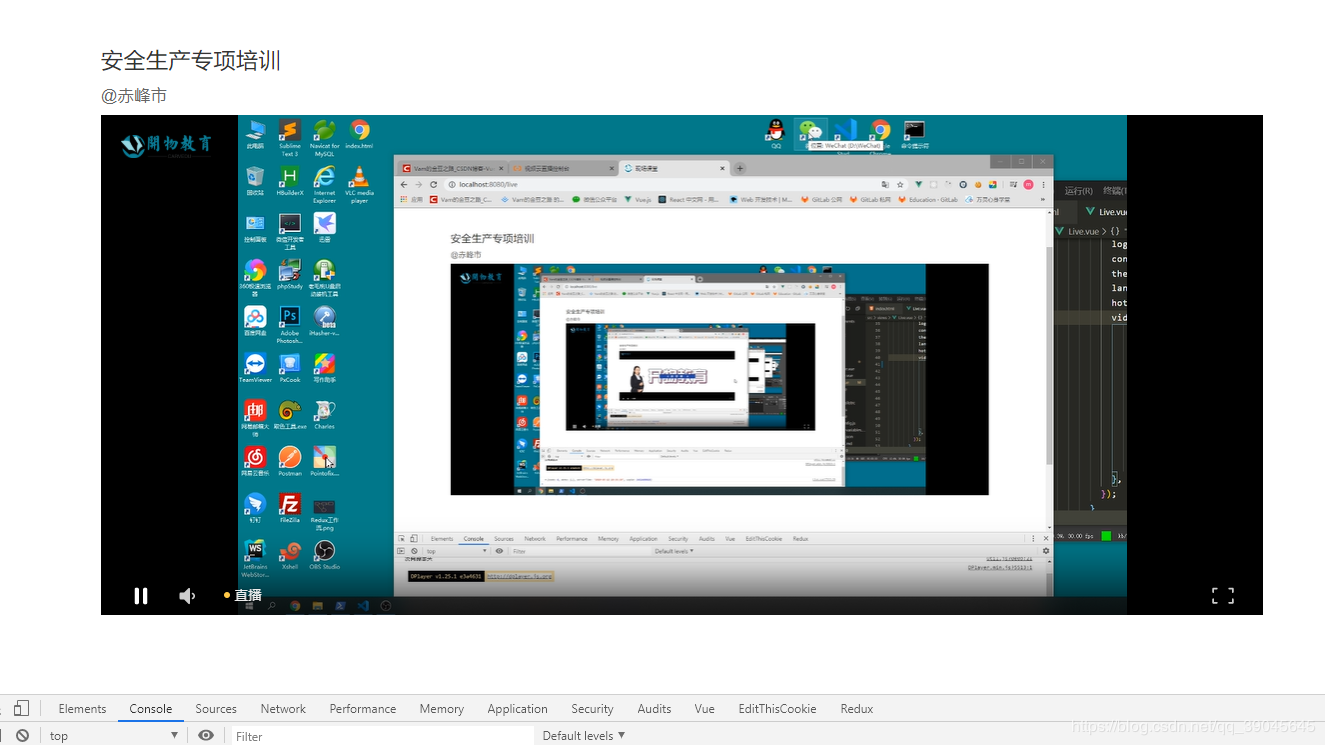Pause the live stream video
Viewport: 1325px width, 745px height.
point(141,596)
